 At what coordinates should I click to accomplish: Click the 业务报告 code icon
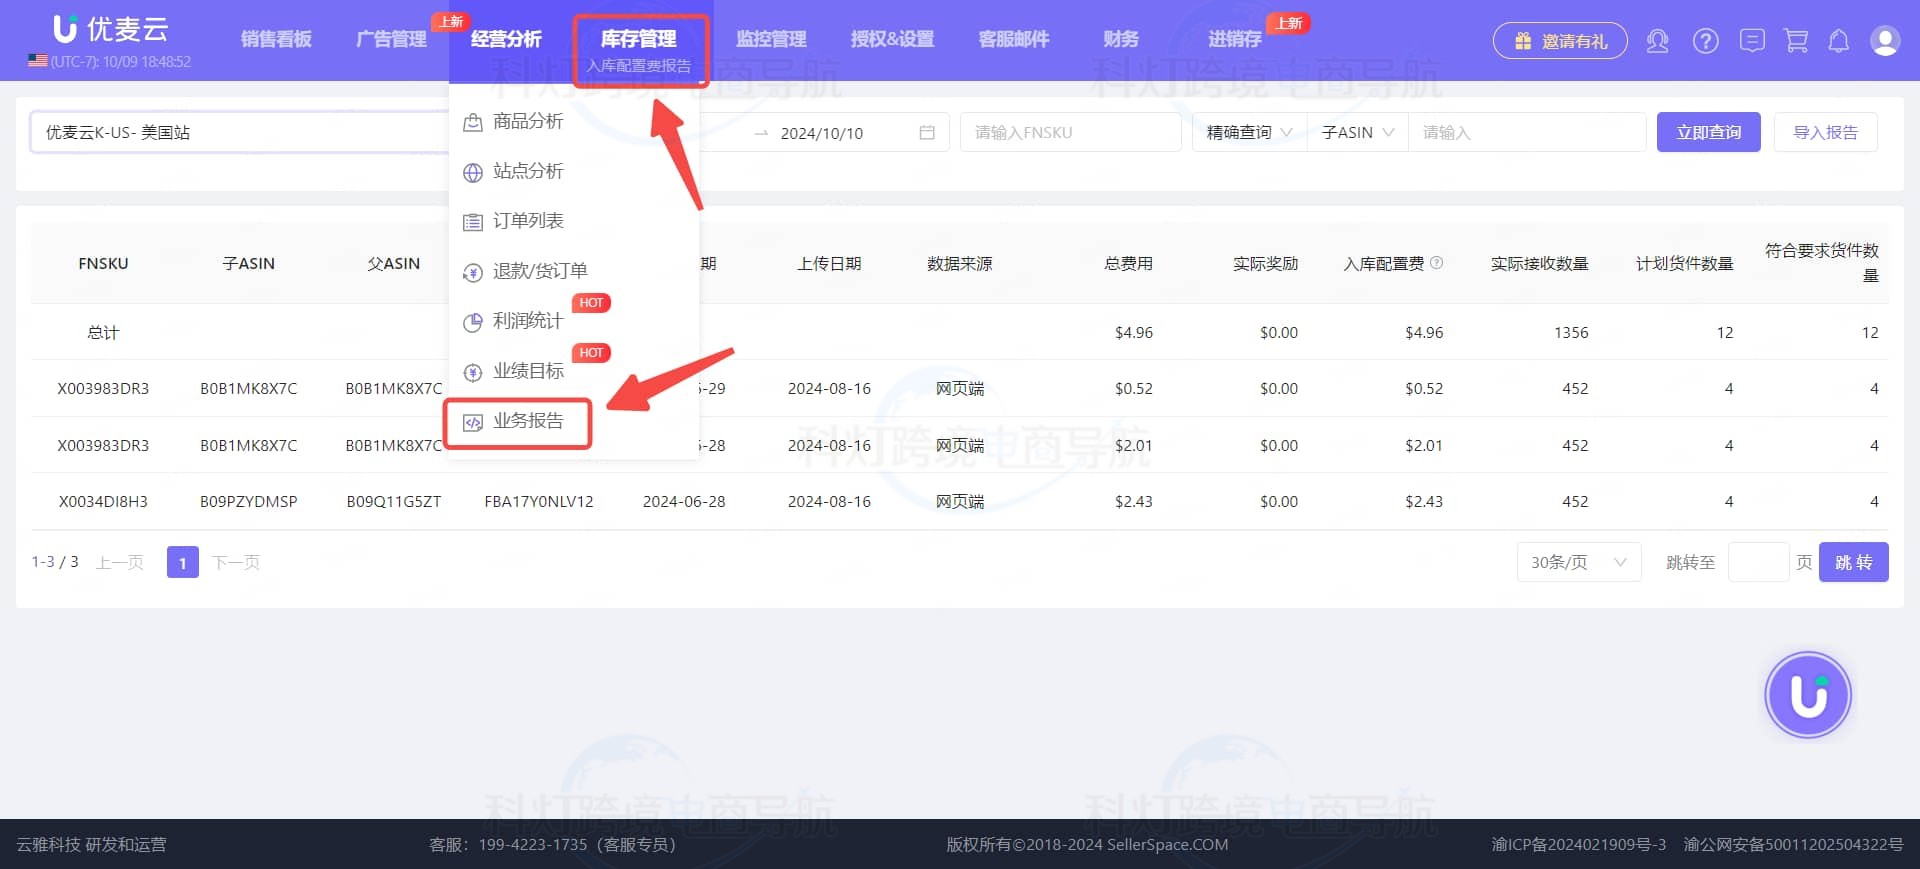473,422
